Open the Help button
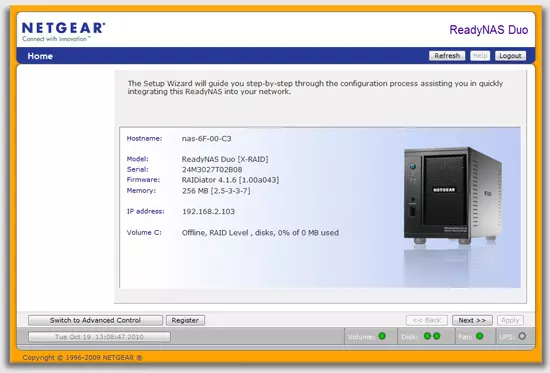 (x=480, y=56)
